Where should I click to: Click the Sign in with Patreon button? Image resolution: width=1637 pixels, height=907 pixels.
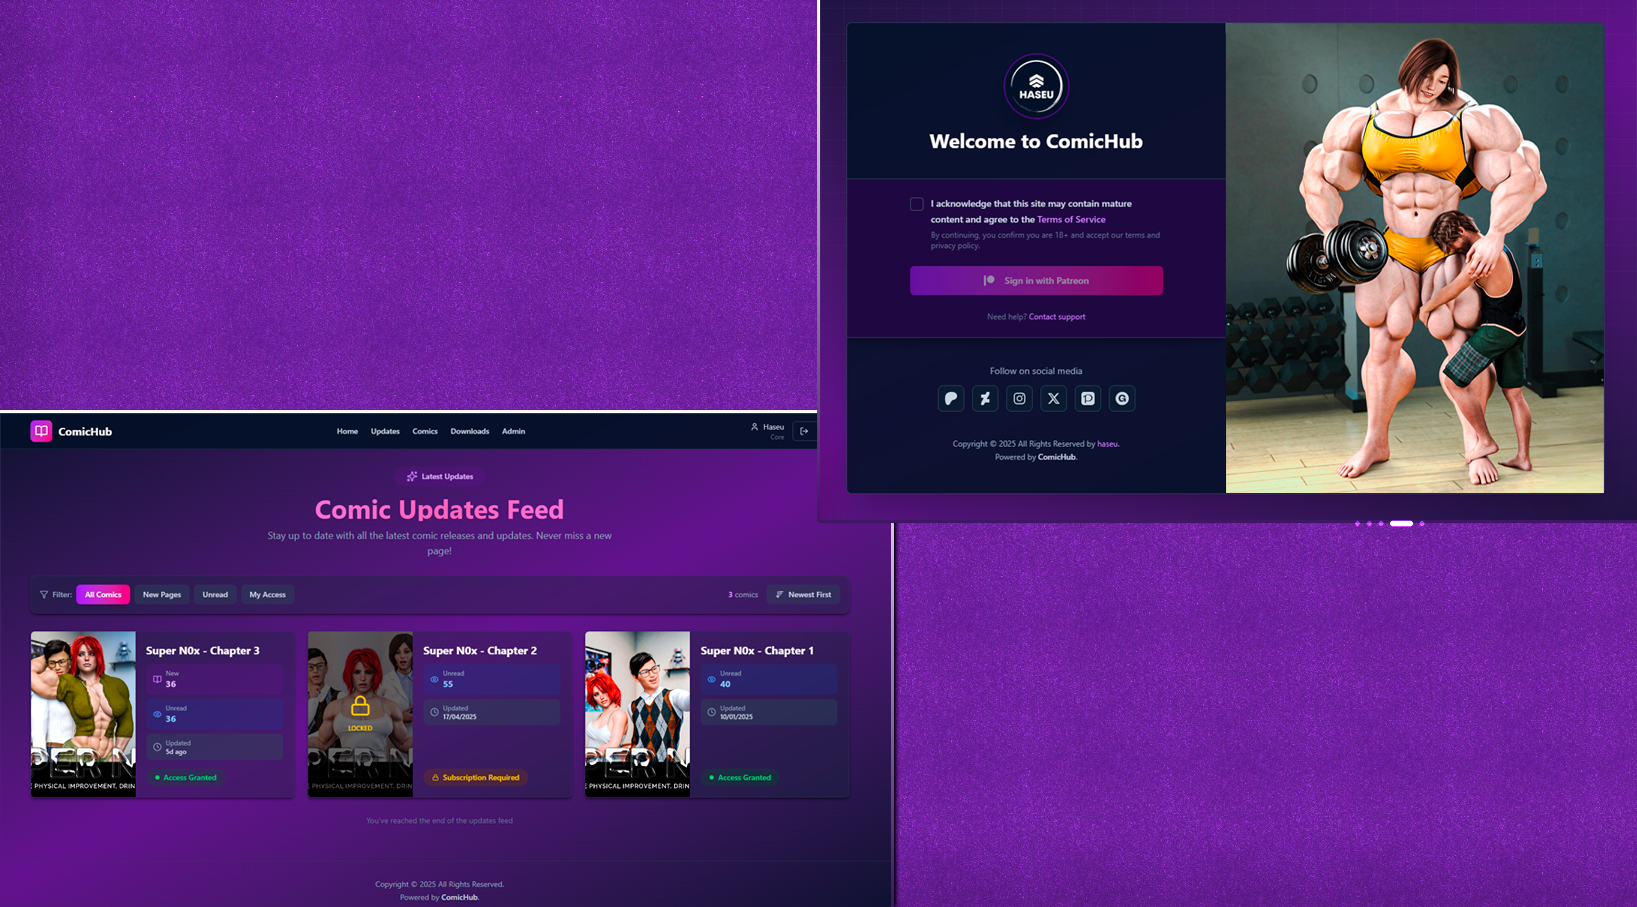coord(1036,281)
